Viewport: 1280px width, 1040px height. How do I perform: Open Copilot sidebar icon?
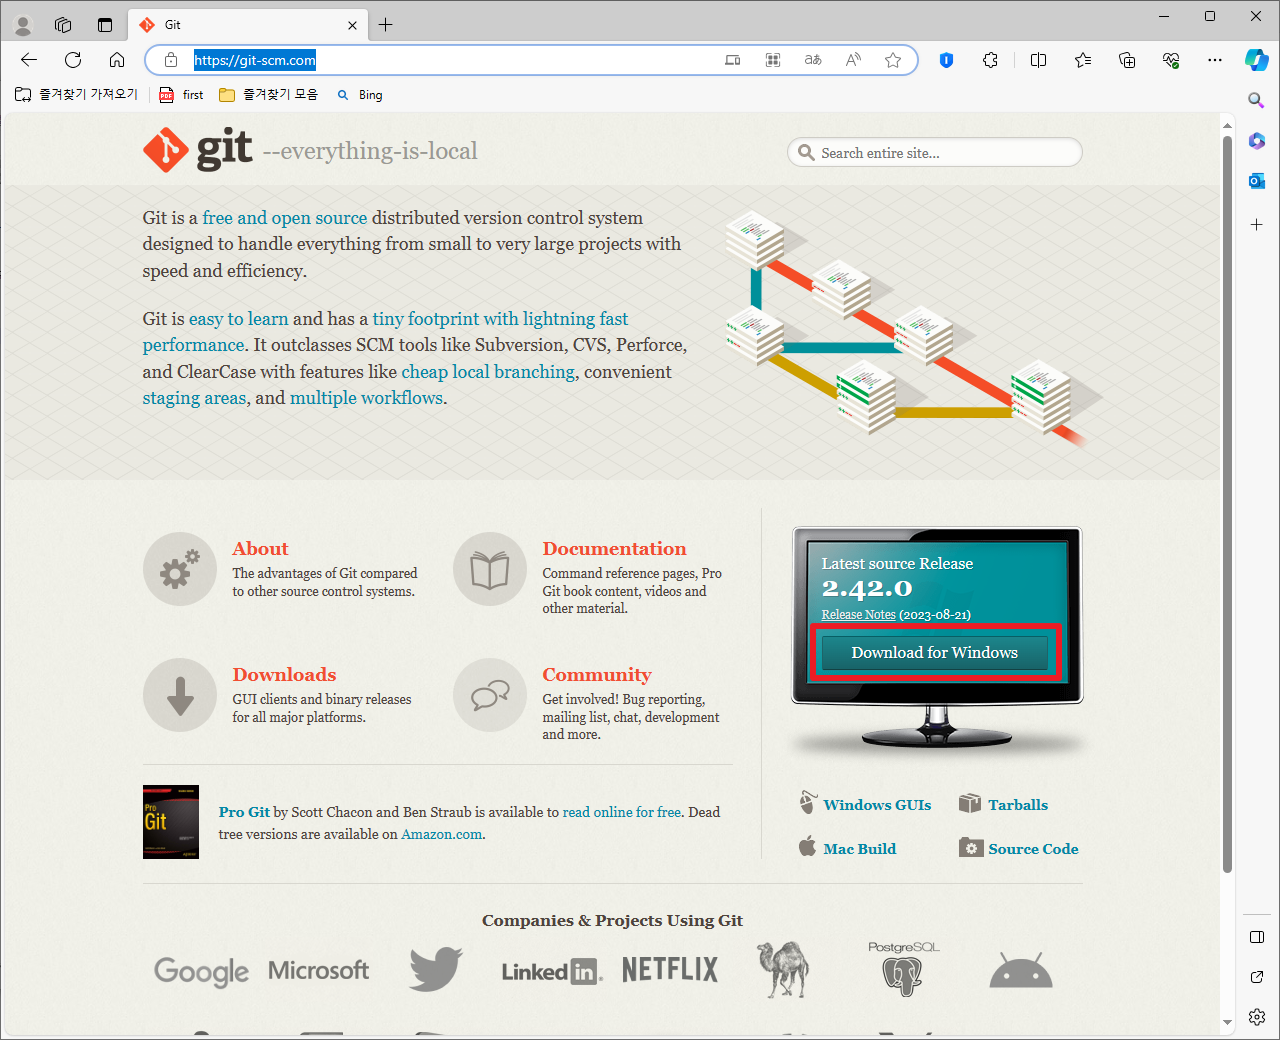coord(1257,60)
